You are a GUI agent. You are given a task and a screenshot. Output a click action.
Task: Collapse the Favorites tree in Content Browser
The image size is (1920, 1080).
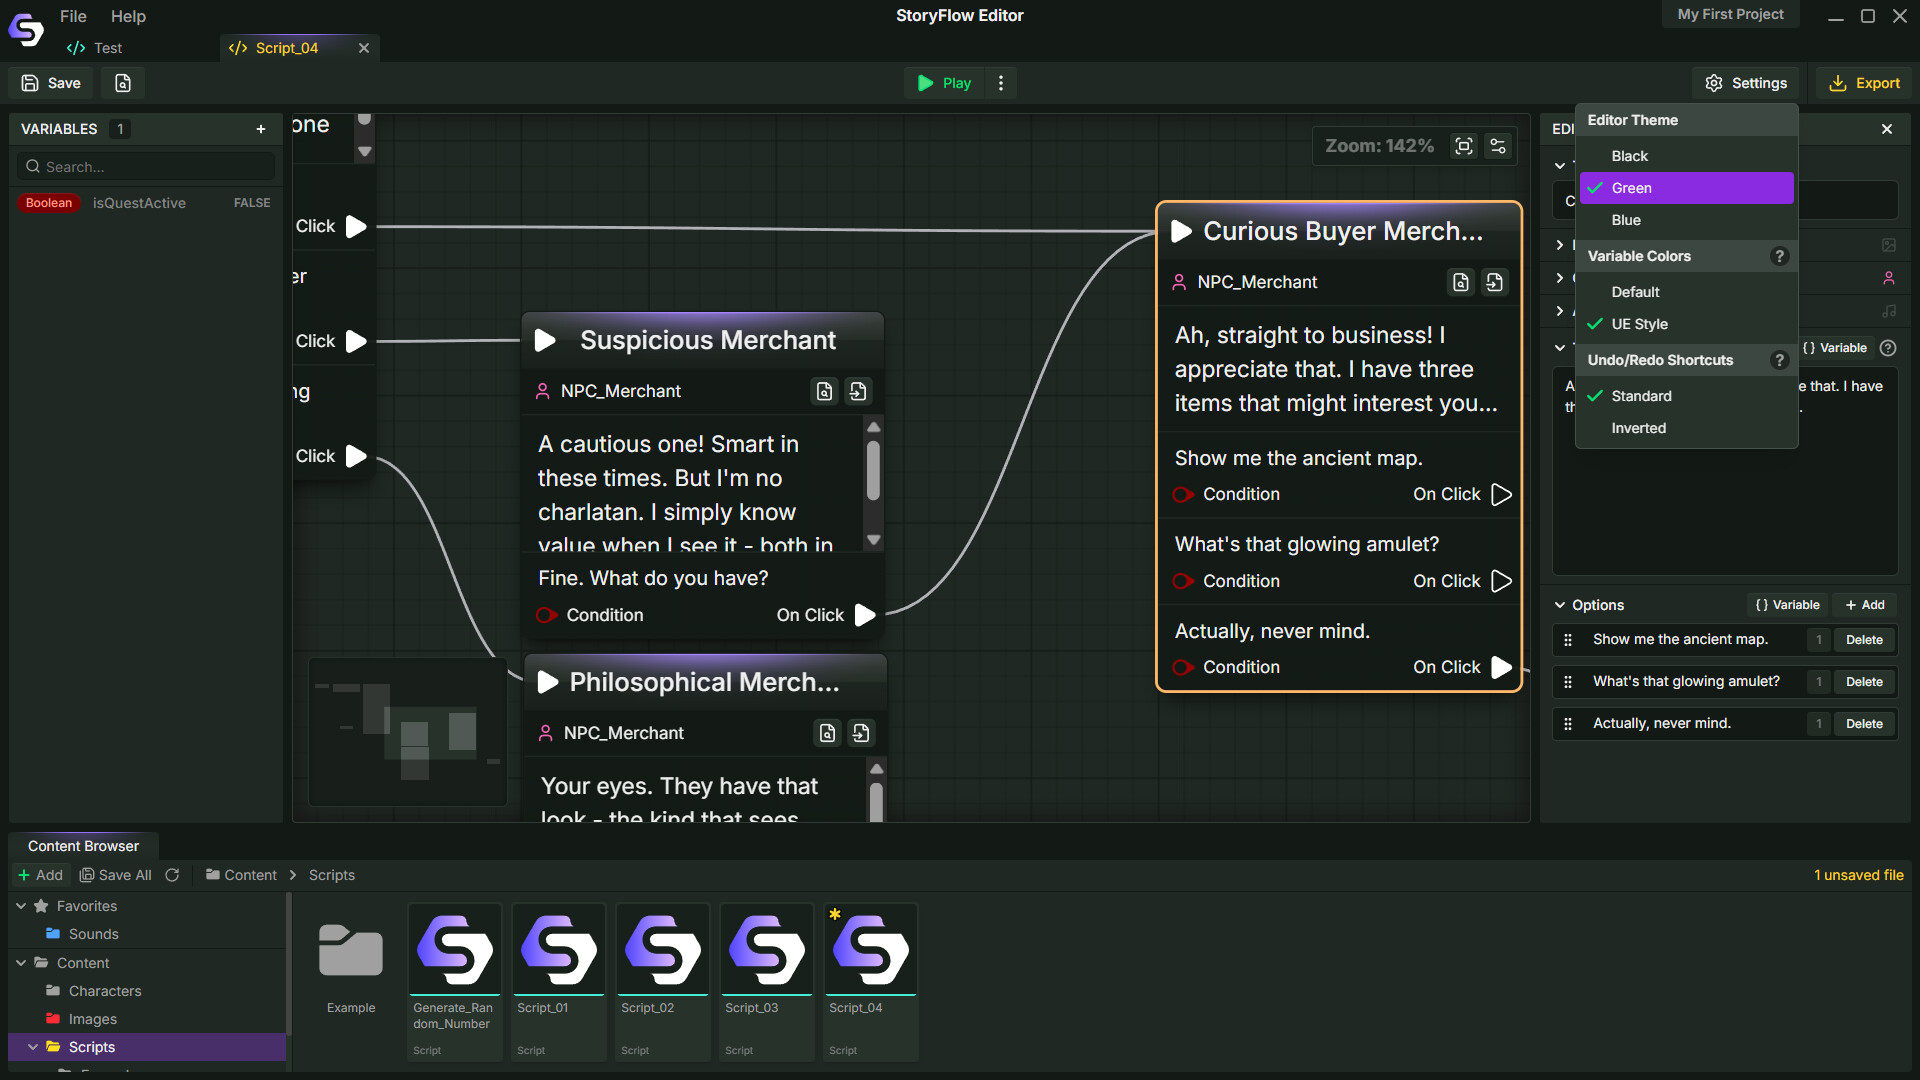pos(22,906)
